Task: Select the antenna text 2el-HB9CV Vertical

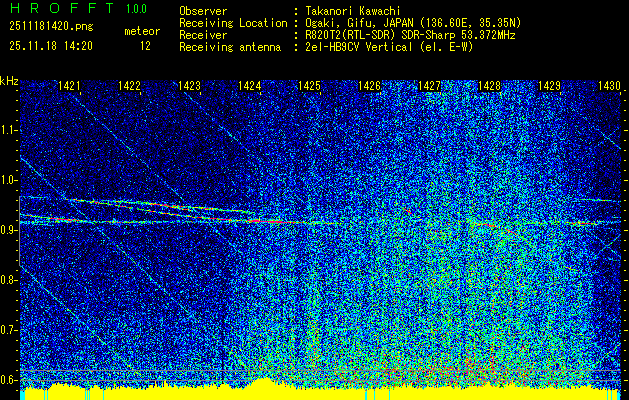Action: coord(359,47)
